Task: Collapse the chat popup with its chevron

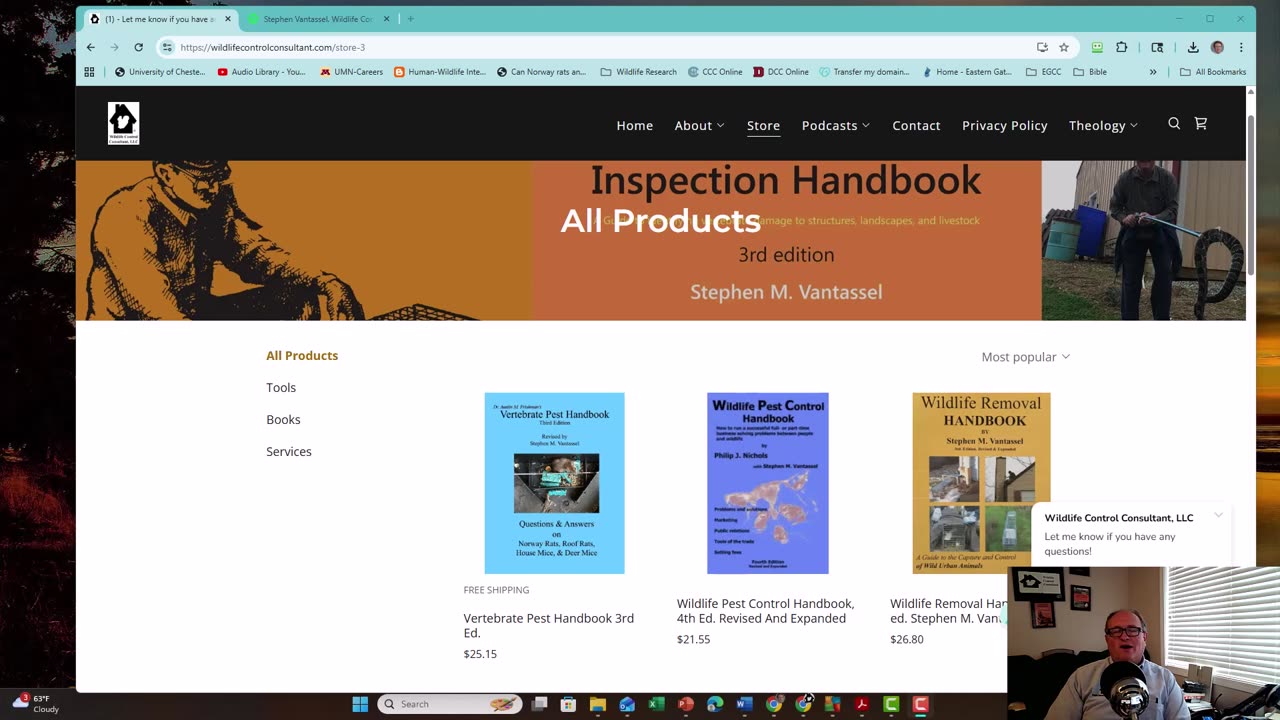Action: tap(1218, 516)
